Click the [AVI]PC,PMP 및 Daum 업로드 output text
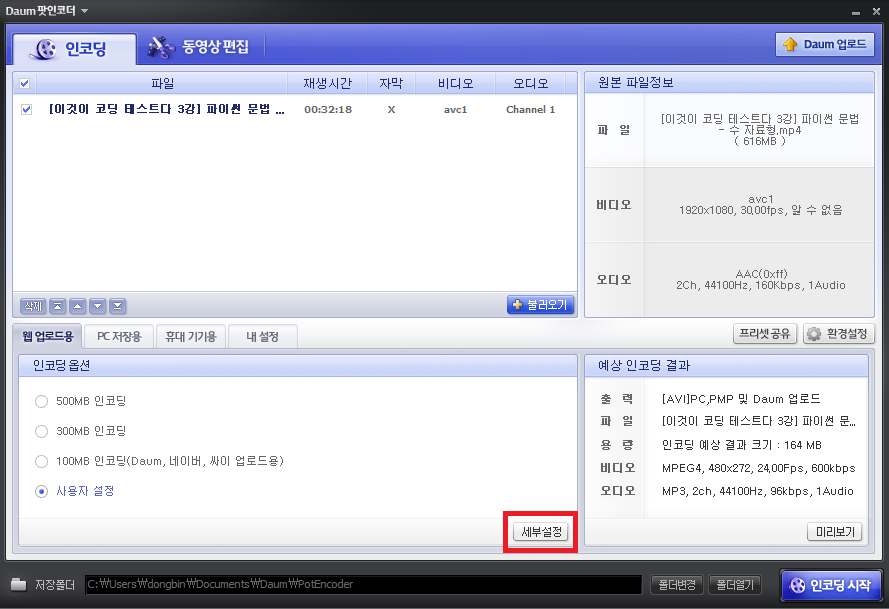889x609 pixels. (741, 399)
